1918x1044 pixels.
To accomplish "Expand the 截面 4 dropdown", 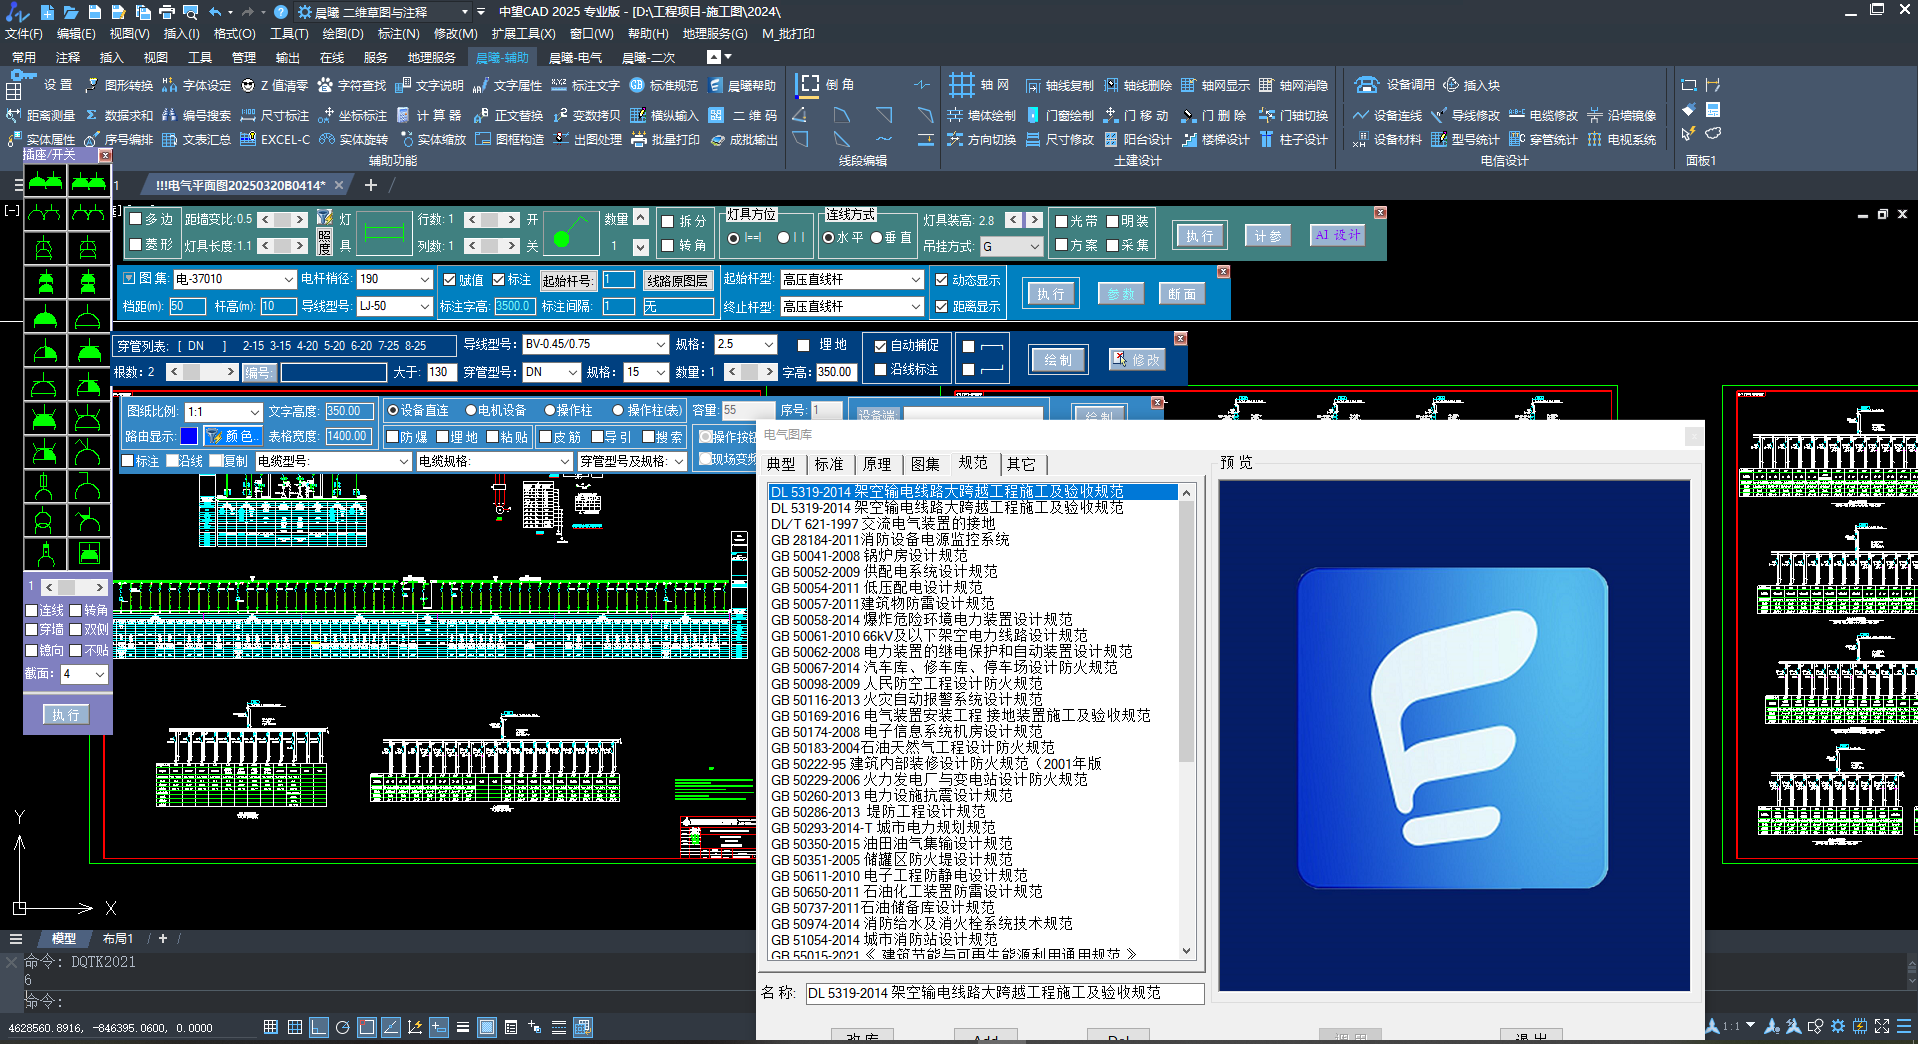I will (100, 675).
